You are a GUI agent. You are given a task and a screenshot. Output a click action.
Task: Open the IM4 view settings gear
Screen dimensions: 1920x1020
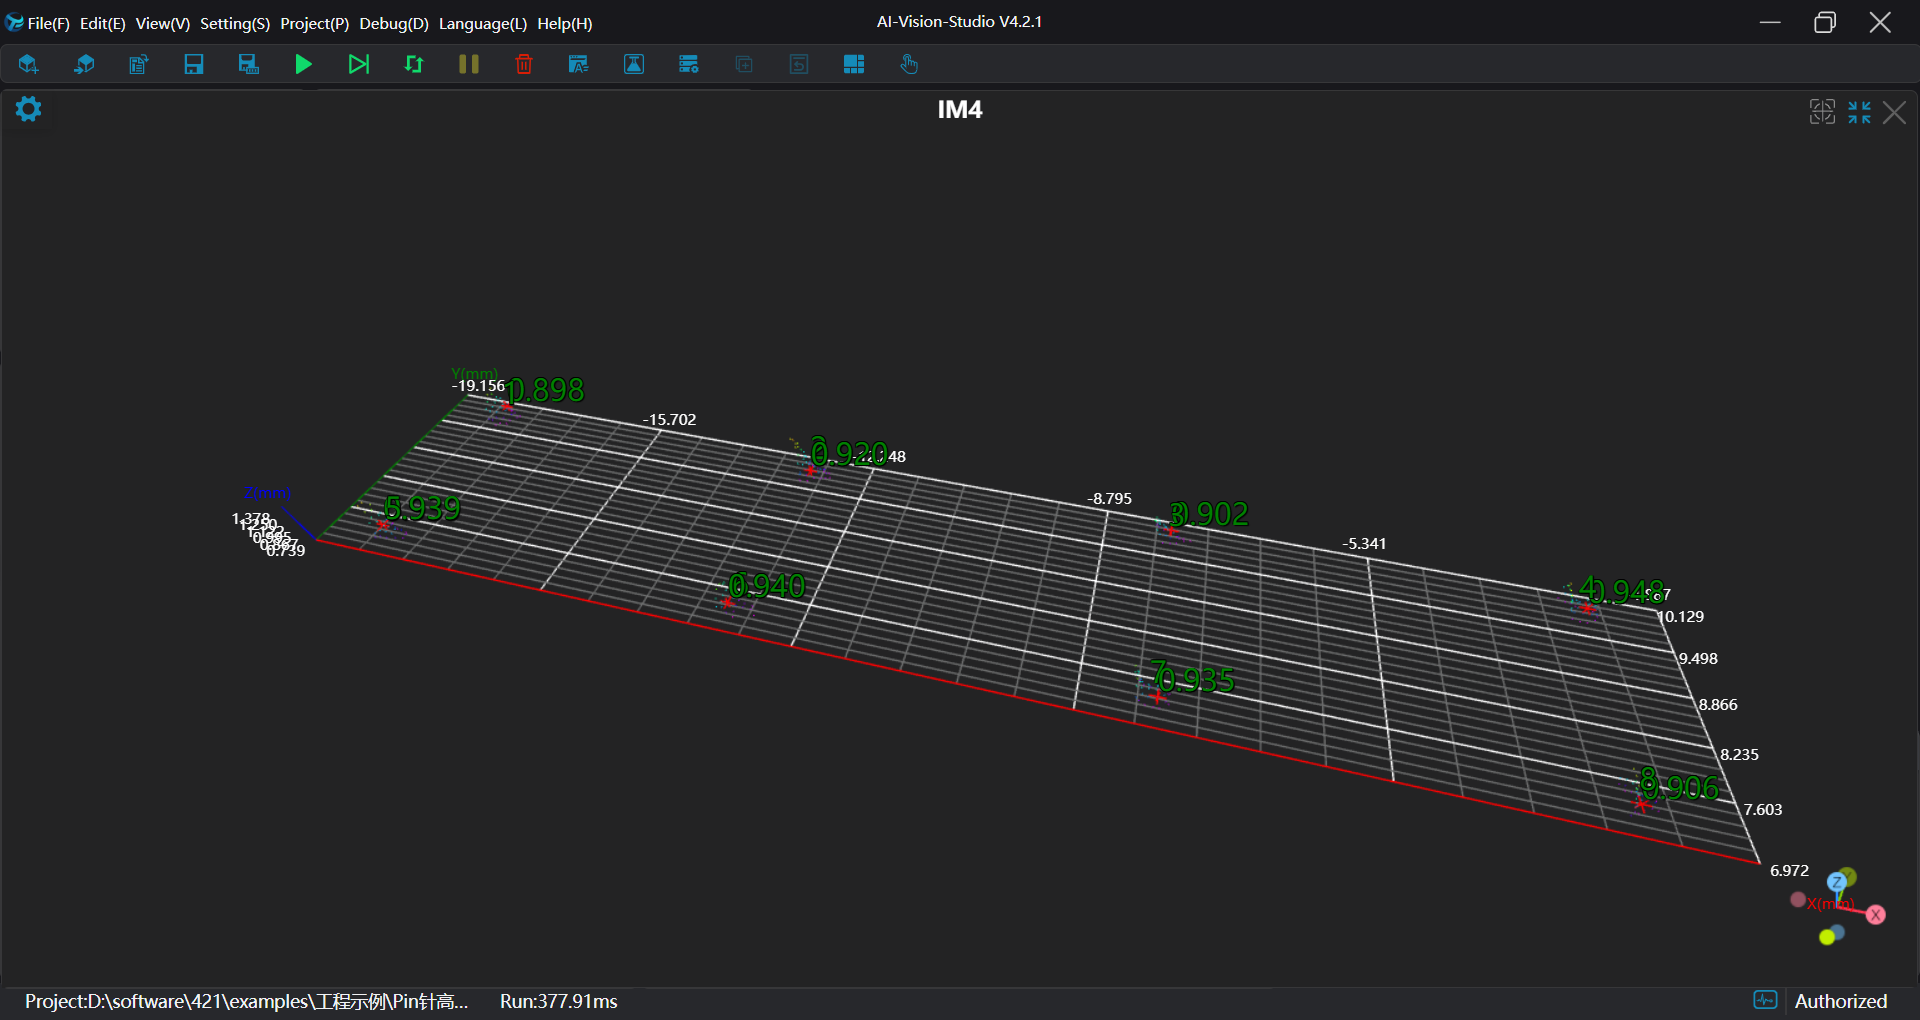coord(29,109)
